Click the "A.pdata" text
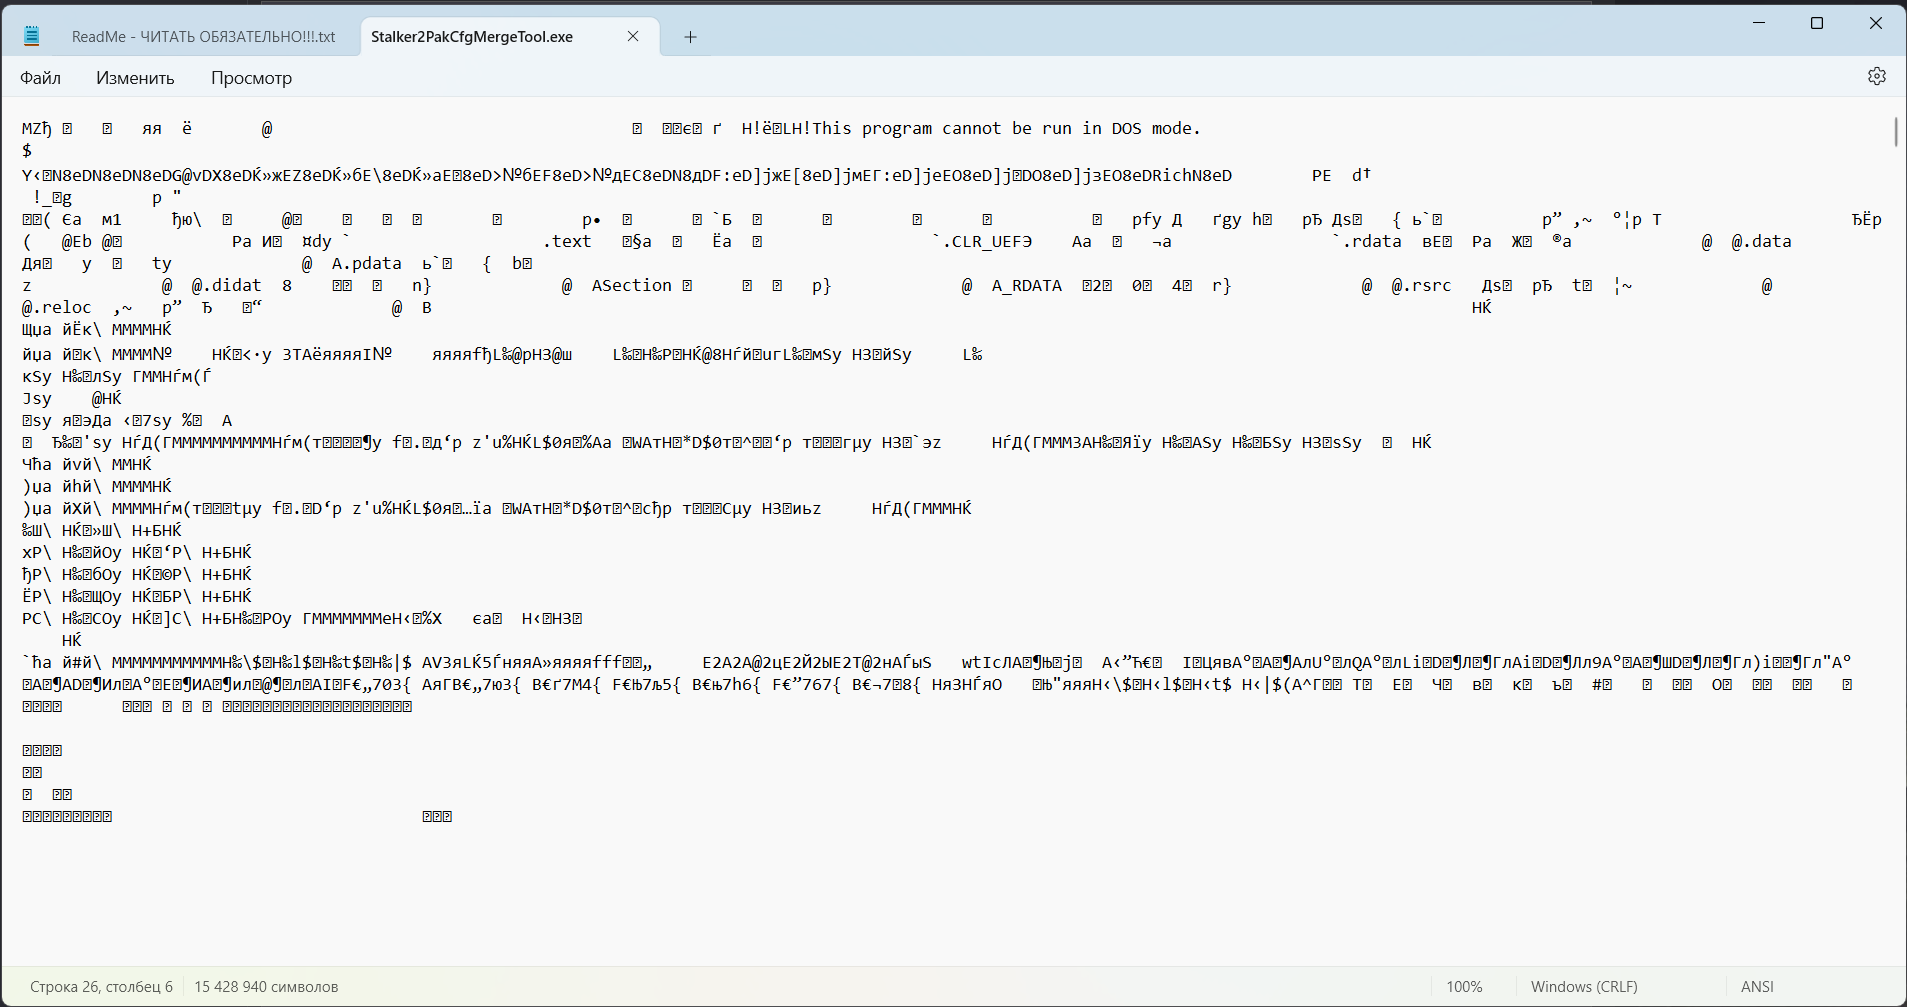1907x1007 pixels. (366, 263)
